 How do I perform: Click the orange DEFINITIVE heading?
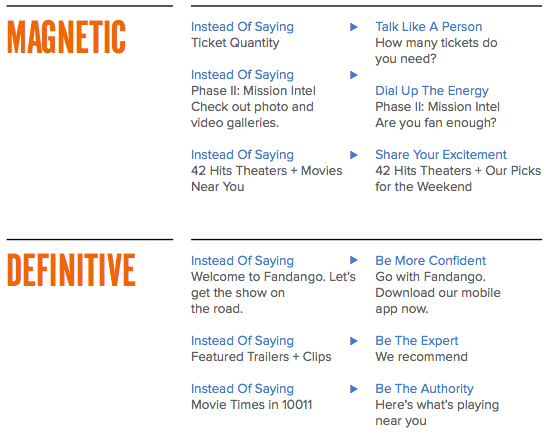71,270
